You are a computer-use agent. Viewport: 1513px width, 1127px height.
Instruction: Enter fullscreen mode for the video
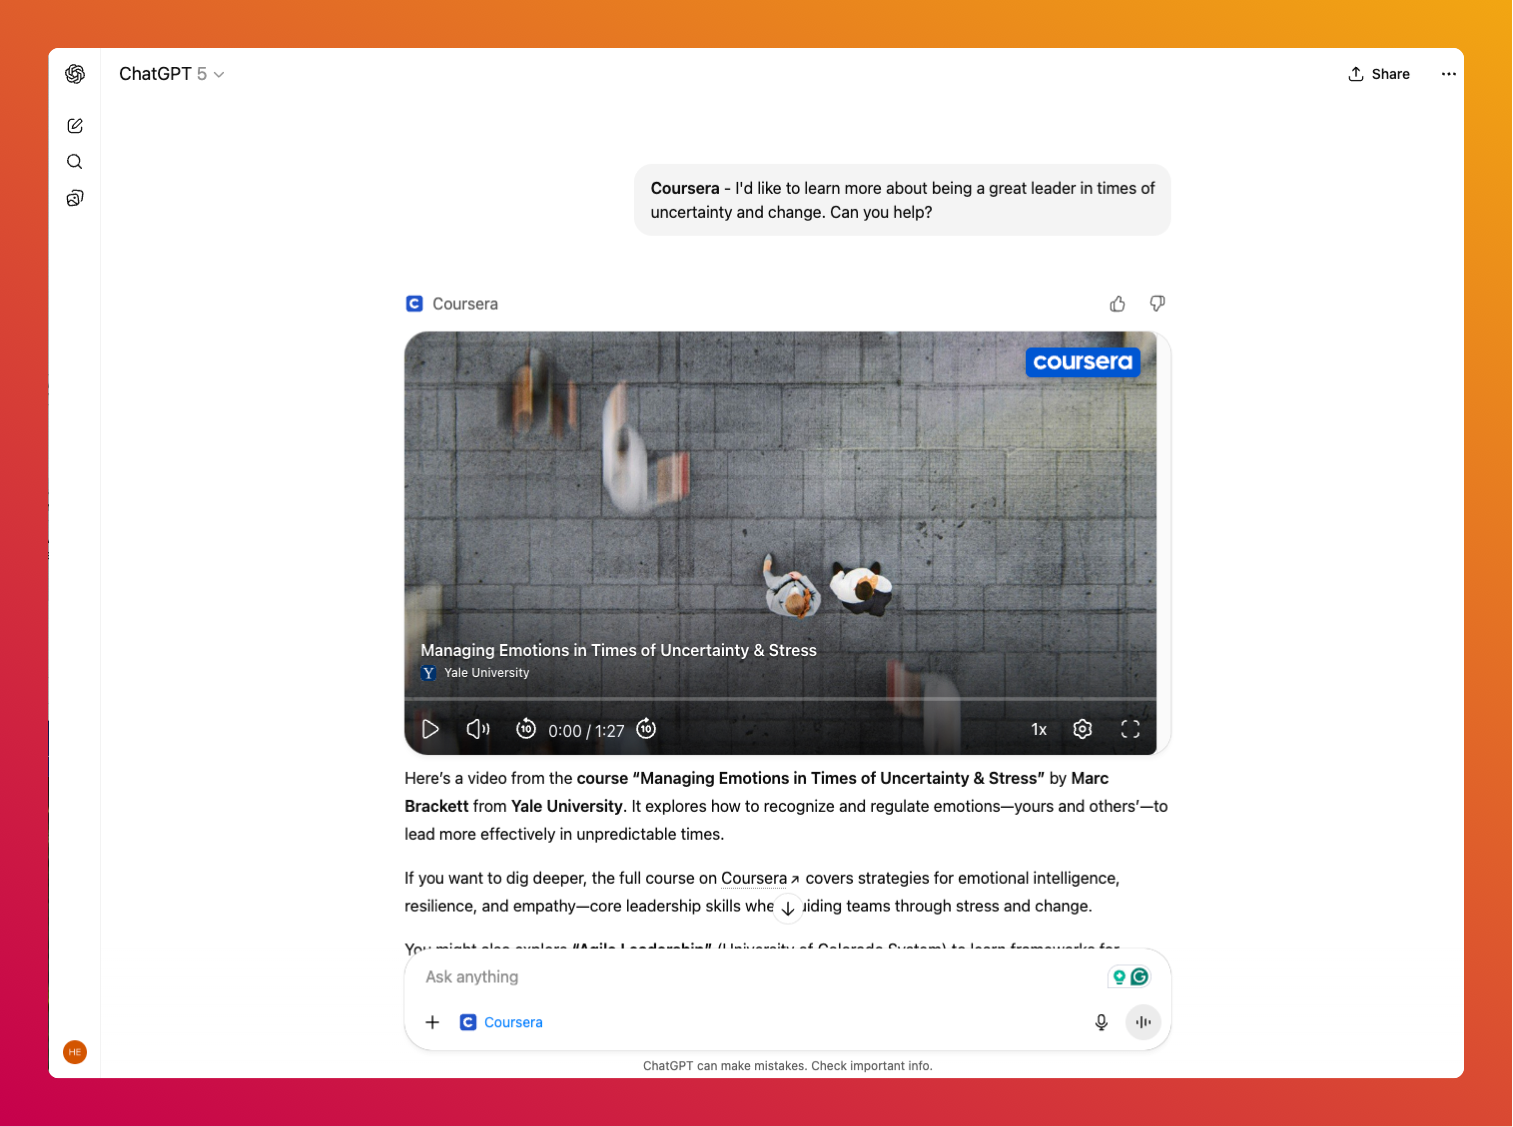click(1130, 729)
